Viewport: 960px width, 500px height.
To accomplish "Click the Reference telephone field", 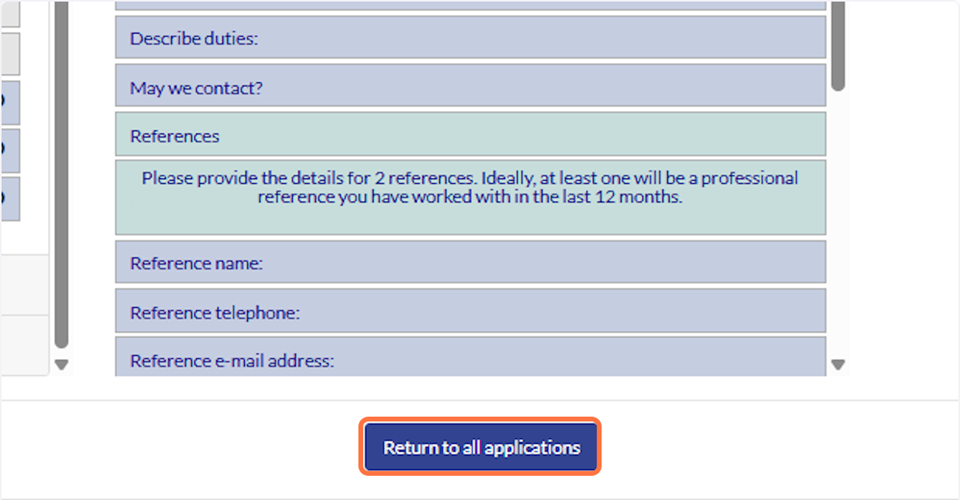I will click(470, 312).
